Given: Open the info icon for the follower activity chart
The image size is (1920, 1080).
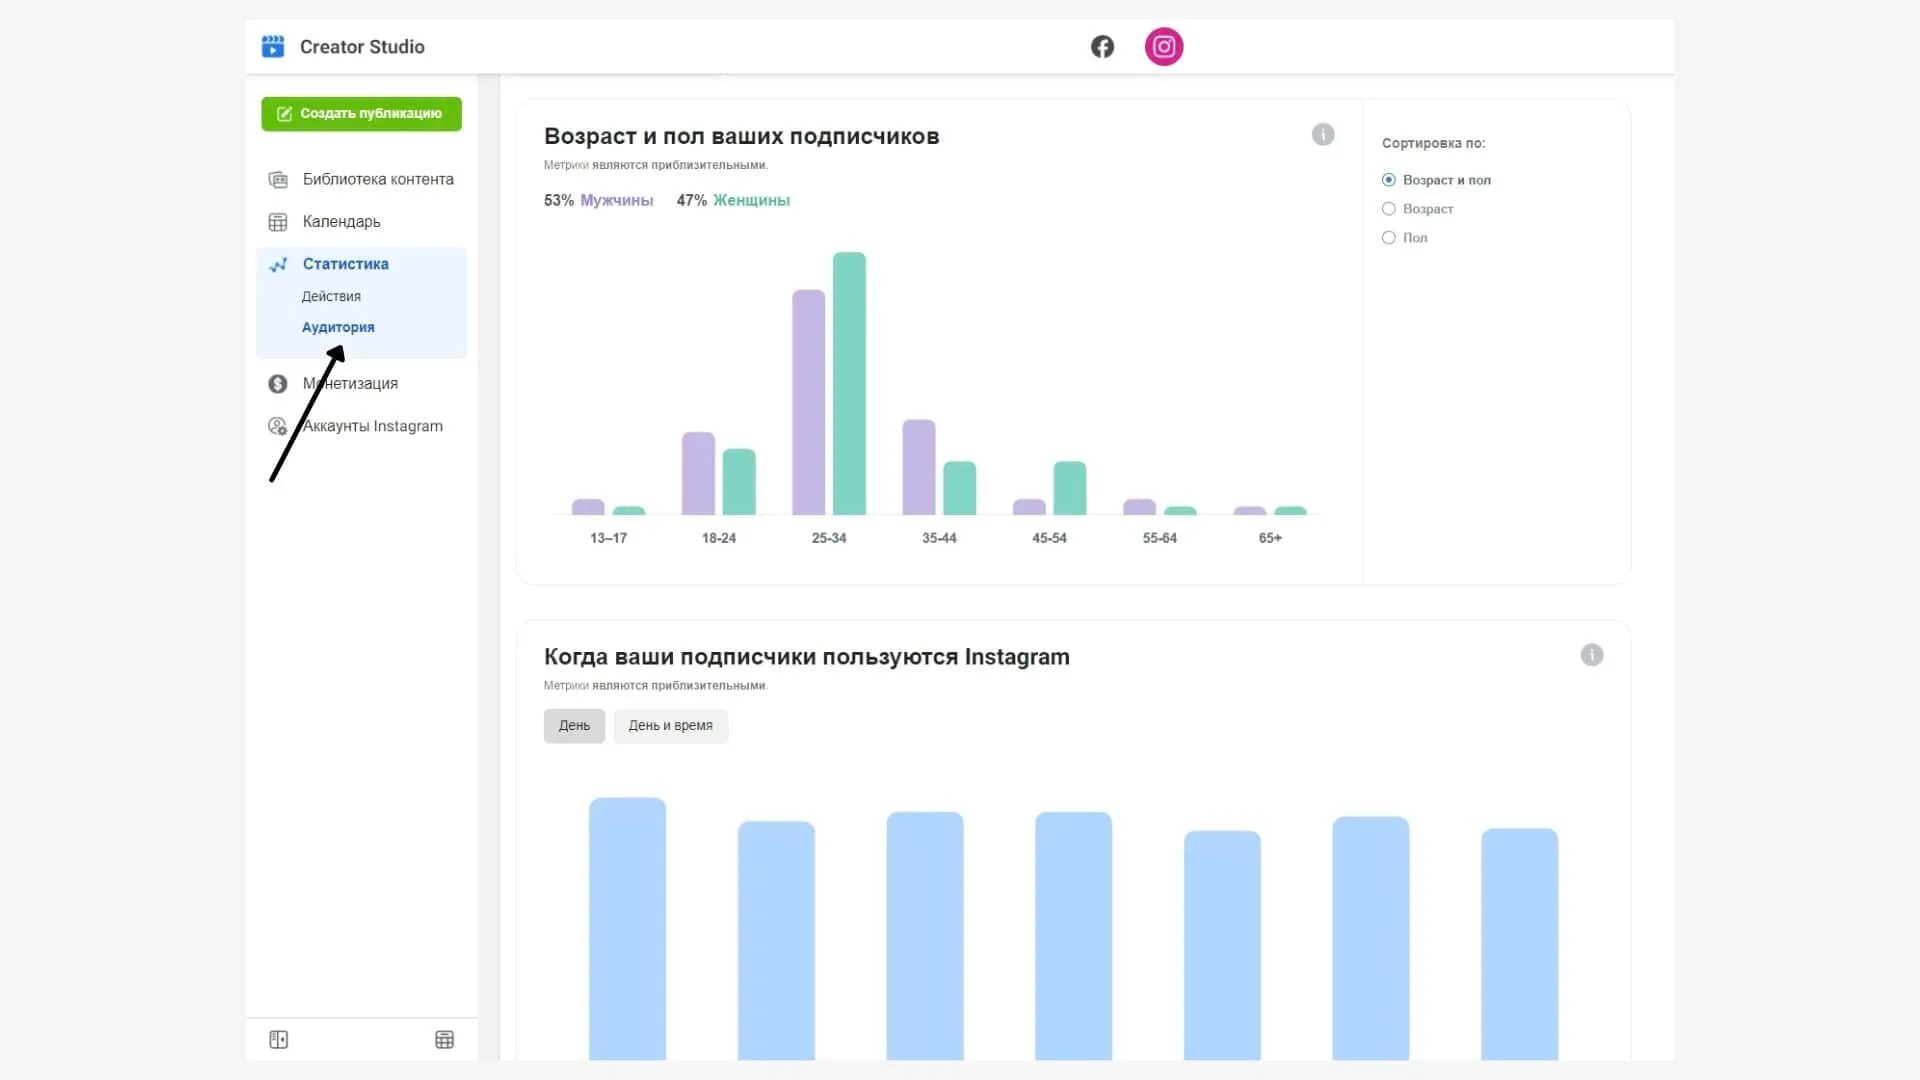Looking at the screenshot, I should [1591, 655].
